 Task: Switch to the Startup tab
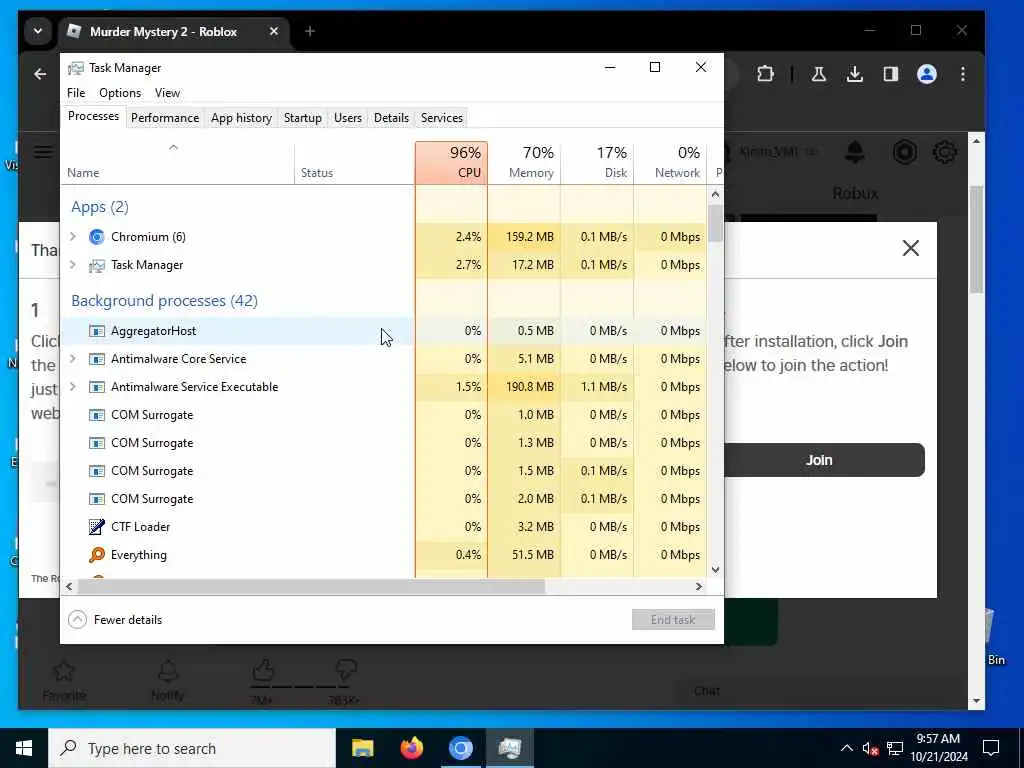tap(302, 118)
